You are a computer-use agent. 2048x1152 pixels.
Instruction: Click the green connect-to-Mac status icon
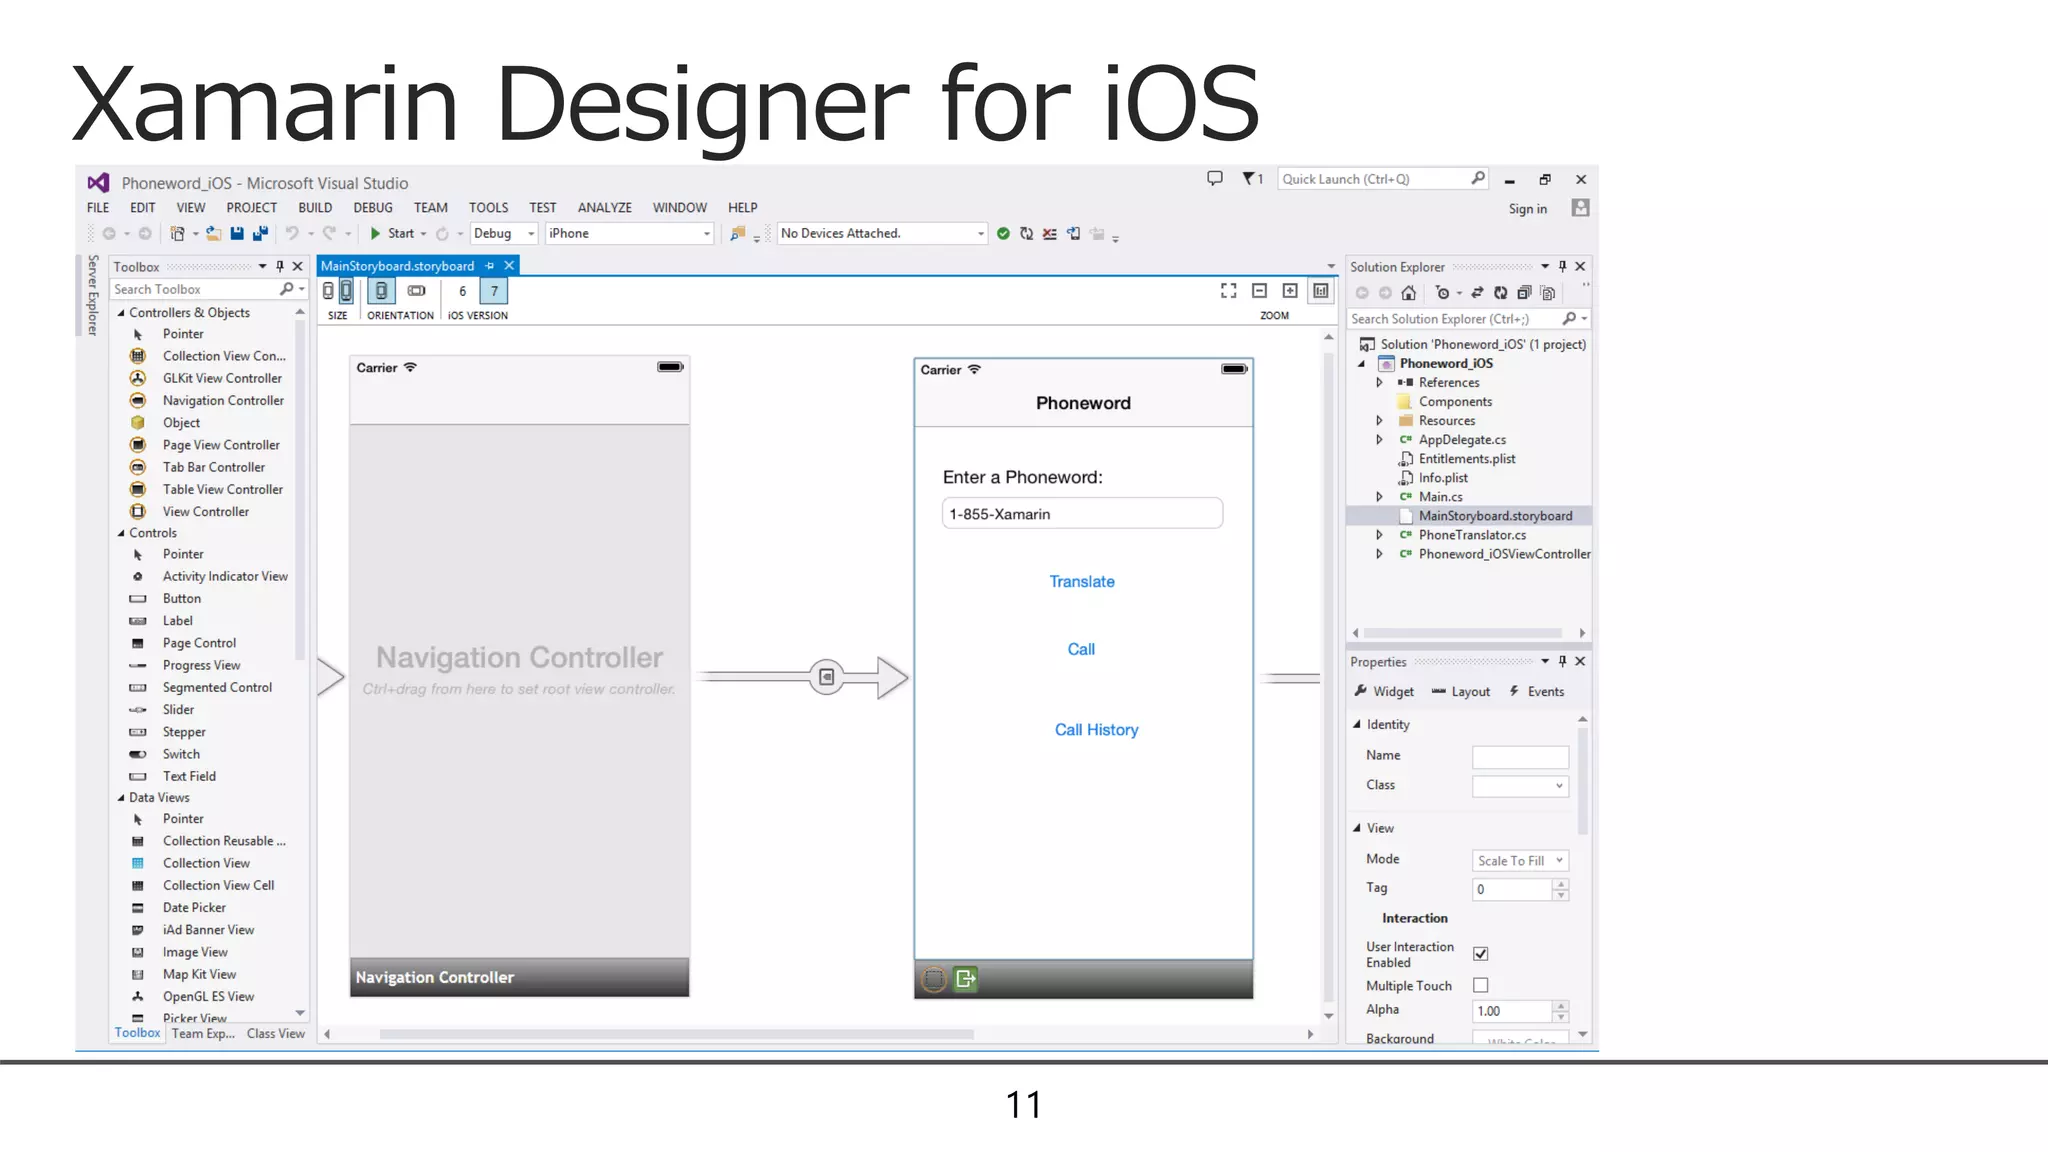(1003, 233)
